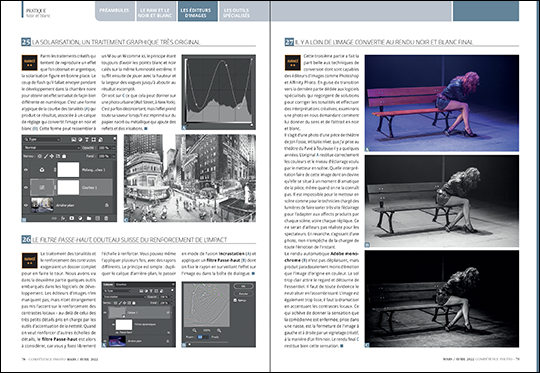Click the radius slider handle in Passe-haut dialog
The height and width of the screenshot is (373, 540).
(189, 344)
